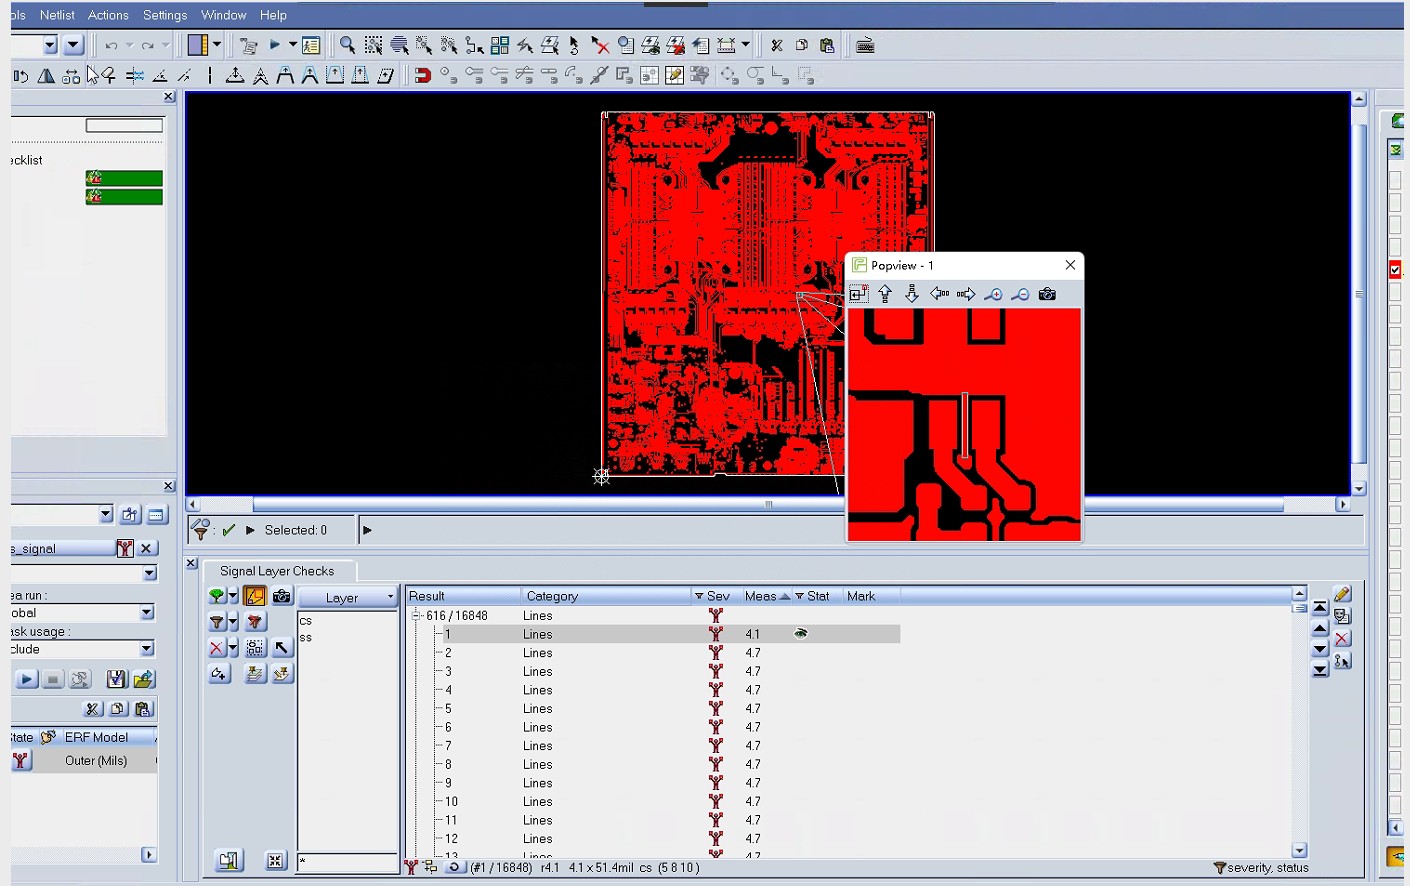This screenshot has width=1410, height=886.
Task: Close the Popview - 1 window
Action: coord(1070,265)
